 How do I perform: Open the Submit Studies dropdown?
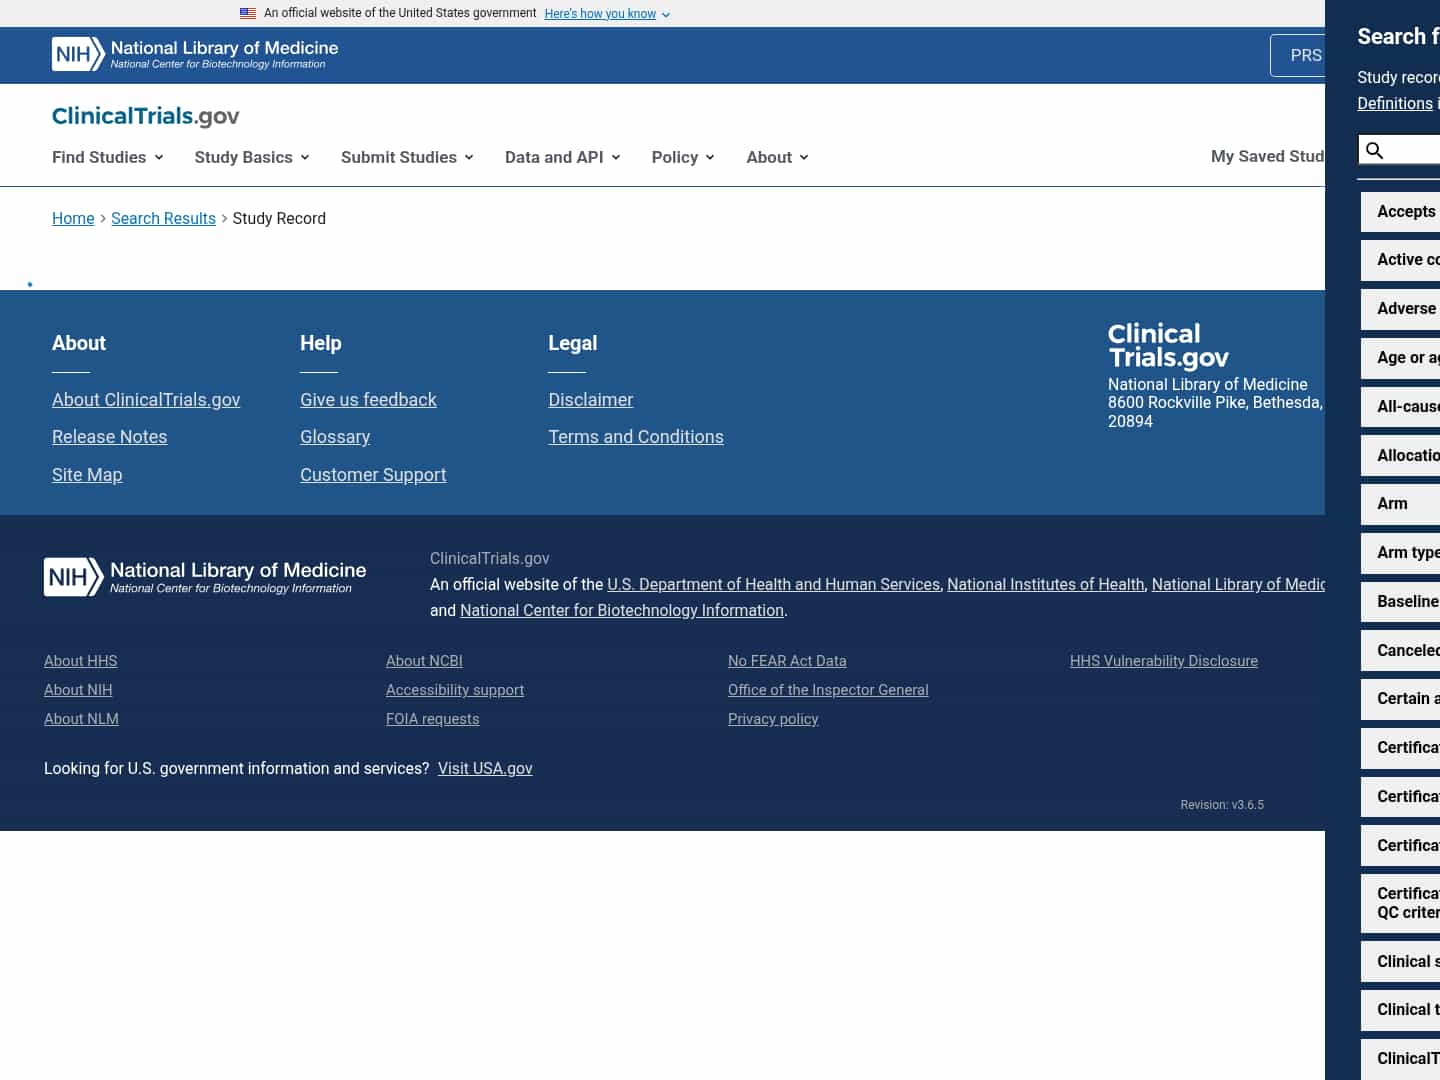click(407, 157)
